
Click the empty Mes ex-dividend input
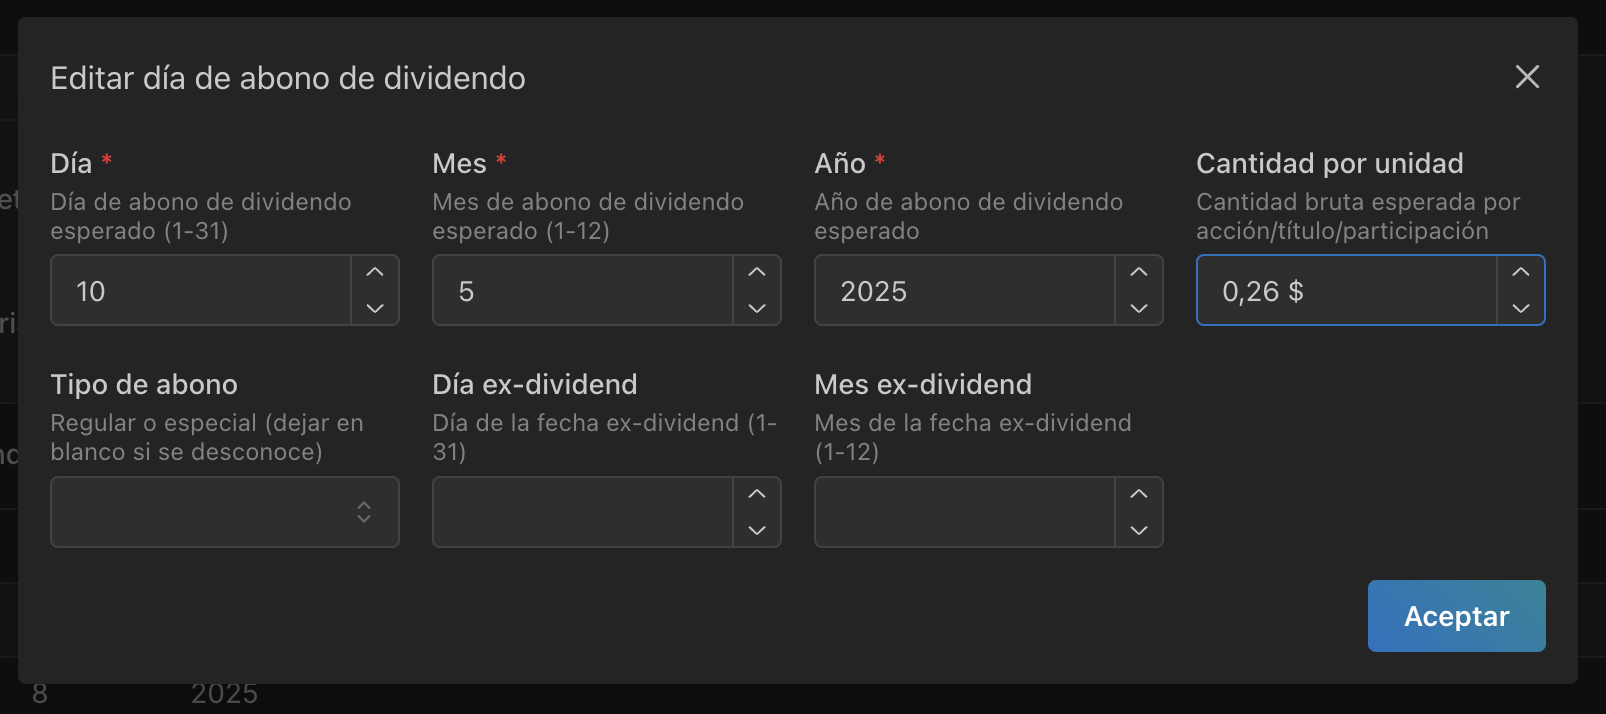[x=965, y=512]
